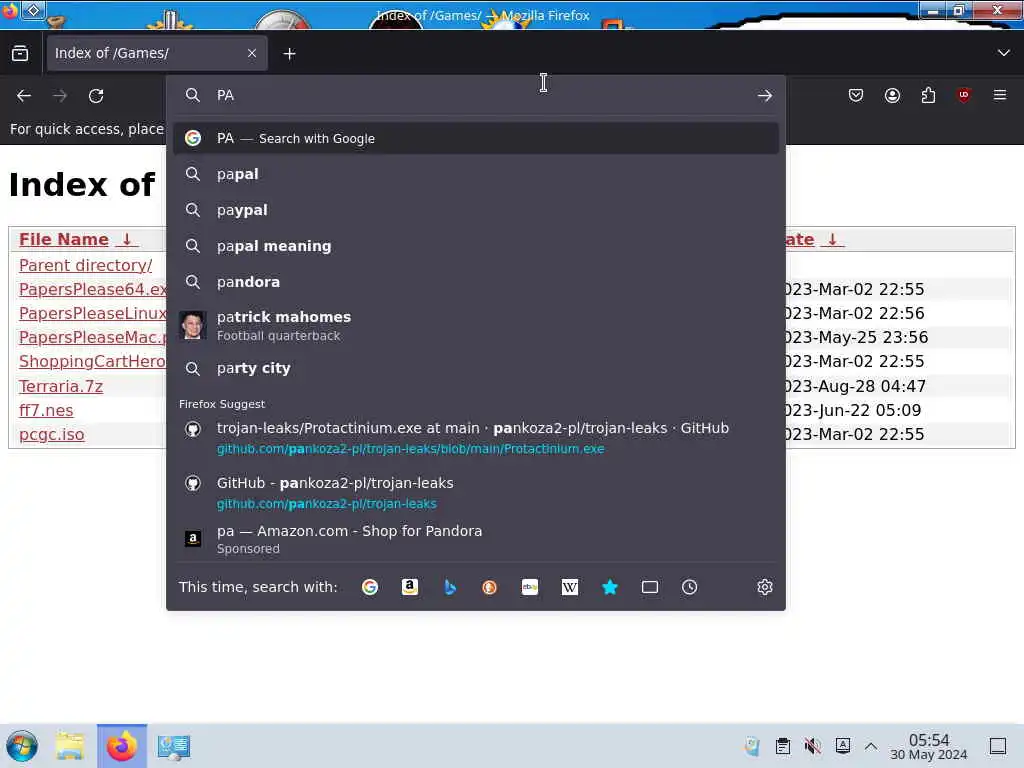The height and width of the screenshot is (768, 1024).
Task: Open the computer monitor taskbar icon
Action: pyautogui.click(x=174, y=746)
